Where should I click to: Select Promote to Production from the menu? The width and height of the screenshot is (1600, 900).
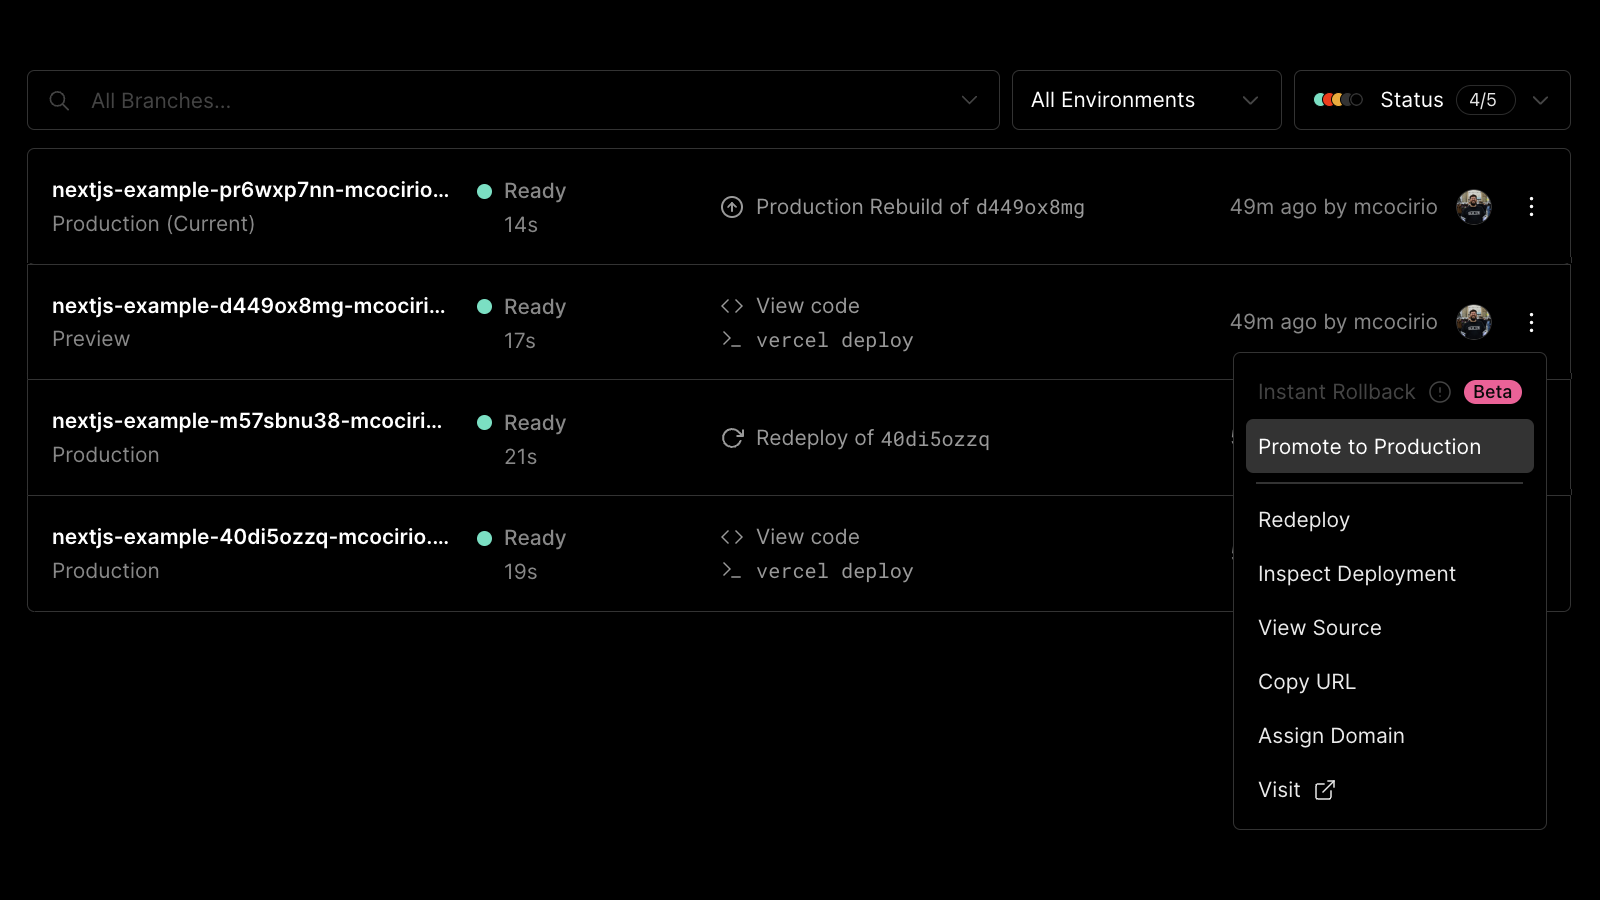click(x=1370, y=446)
